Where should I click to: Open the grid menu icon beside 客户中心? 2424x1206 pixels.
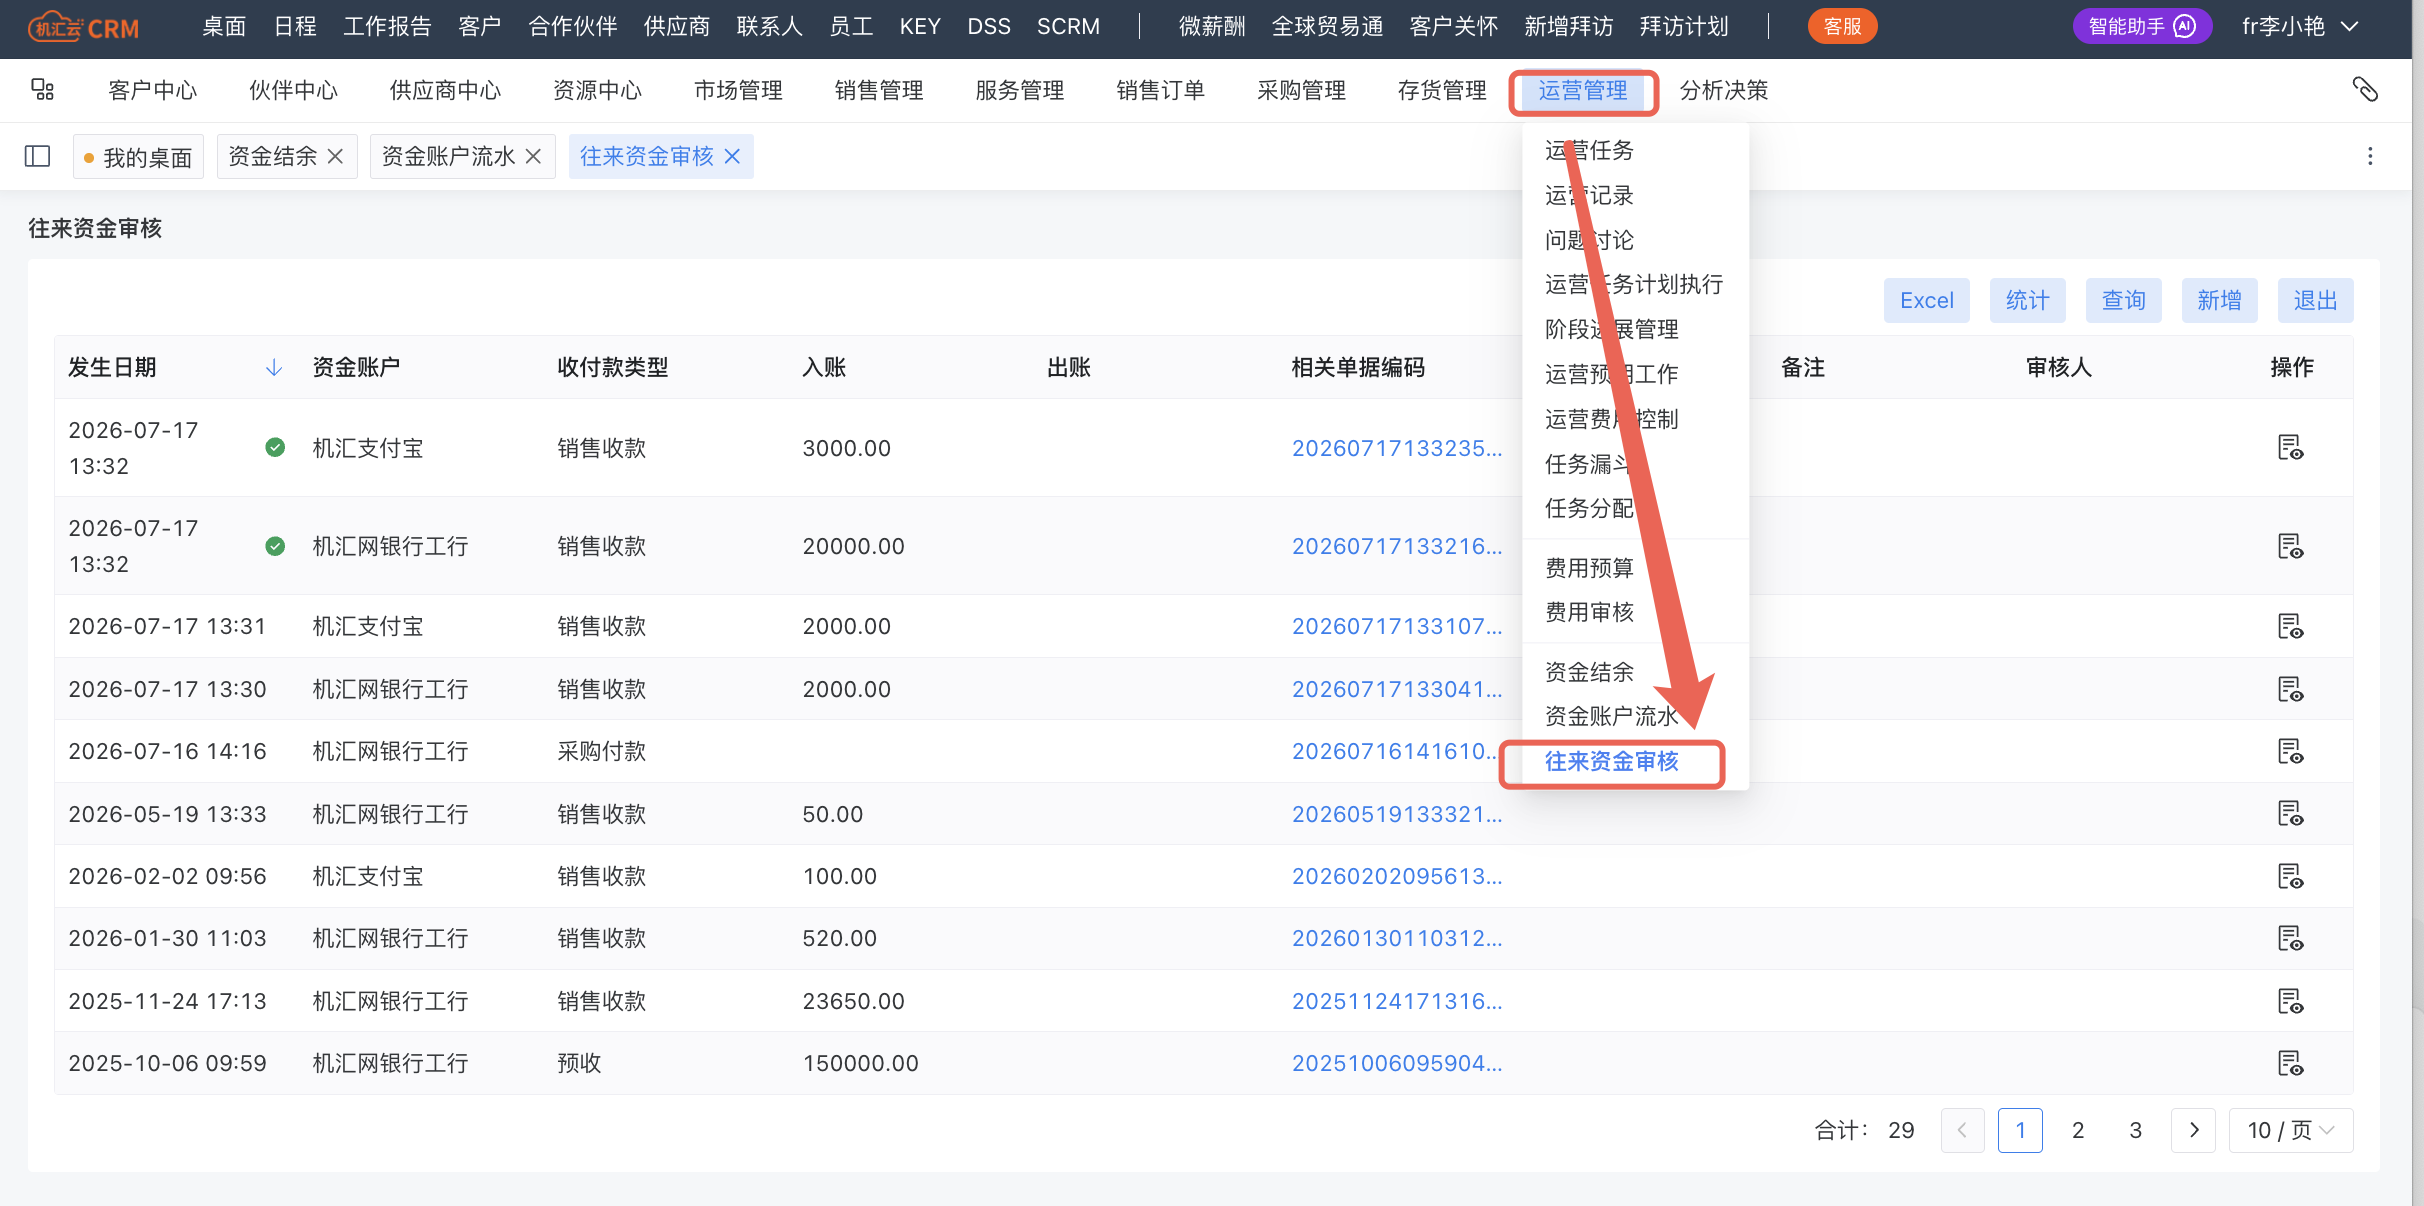click(42, 90)
